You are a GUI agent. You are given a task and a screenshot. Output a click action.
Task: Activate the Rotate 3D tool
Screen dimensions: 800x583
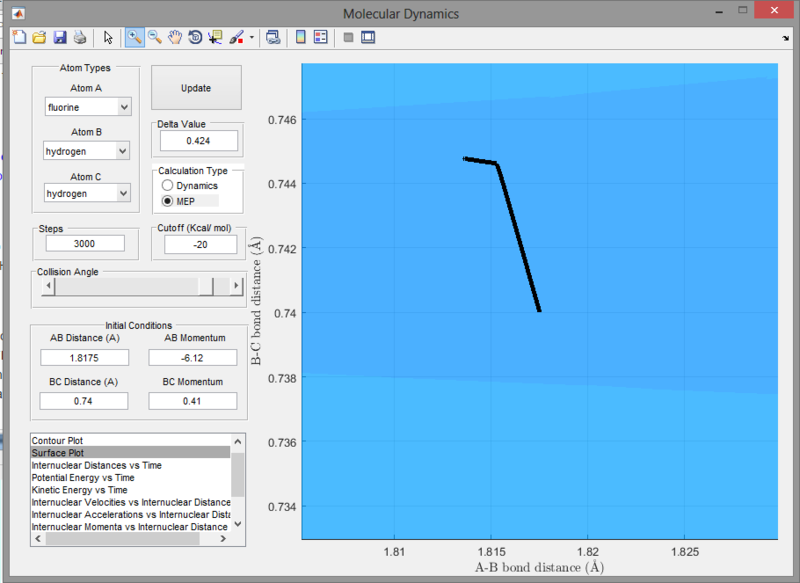[195, 37]
